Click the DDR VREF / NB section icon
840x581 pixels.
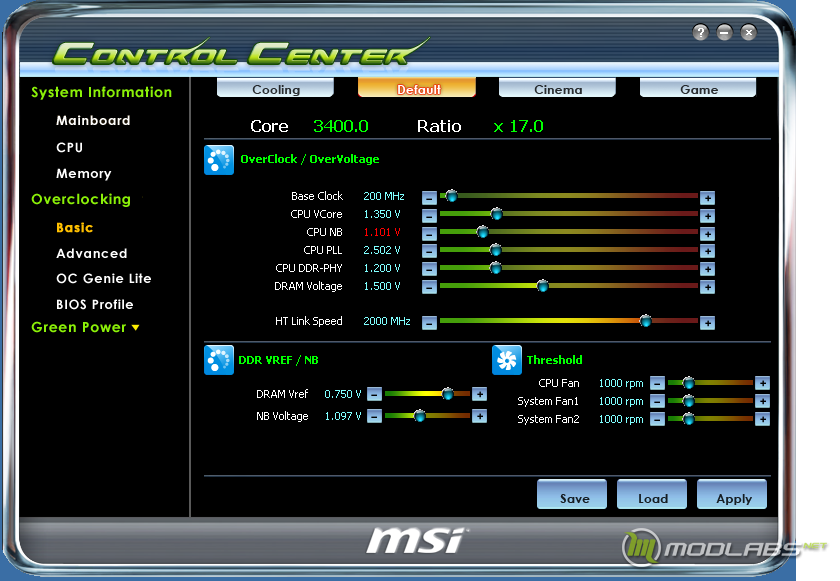(x=219, y=360)
